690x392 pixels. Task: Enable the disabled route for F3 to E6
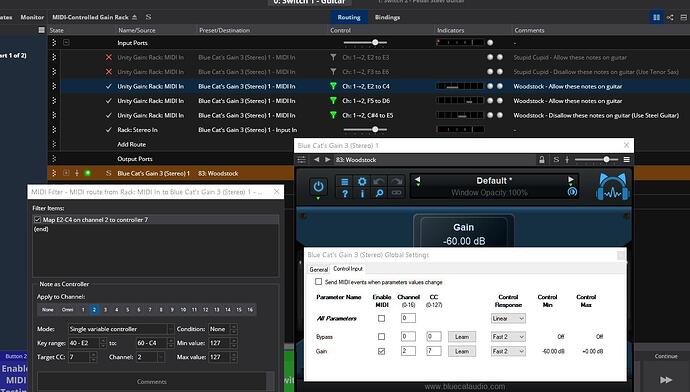109,72
